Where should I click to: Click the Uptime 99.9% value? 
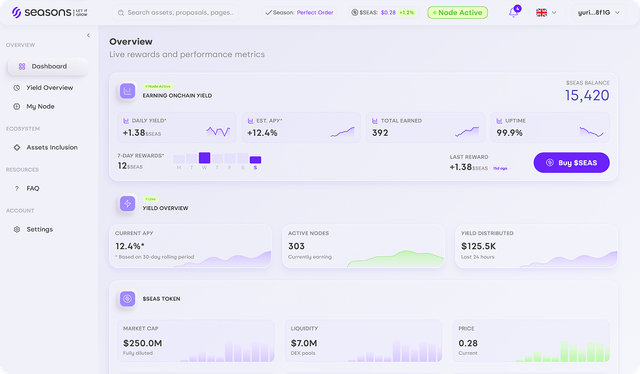pyautogui.click(x=509, y=133)
